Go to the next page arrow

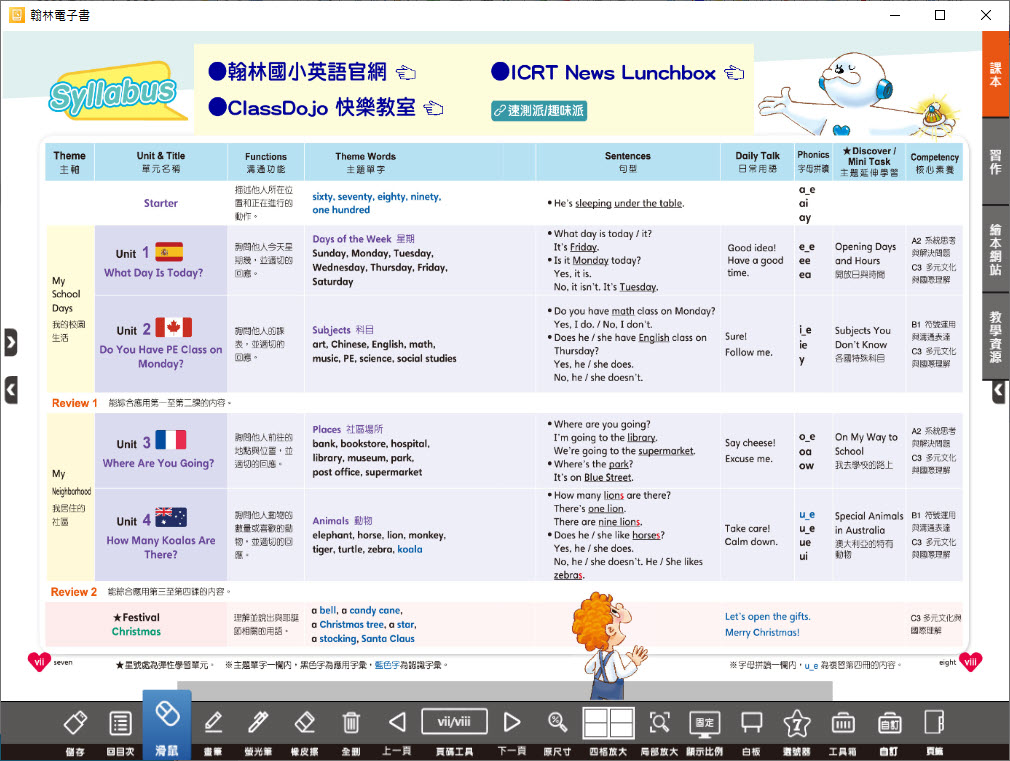click(512, 722)
